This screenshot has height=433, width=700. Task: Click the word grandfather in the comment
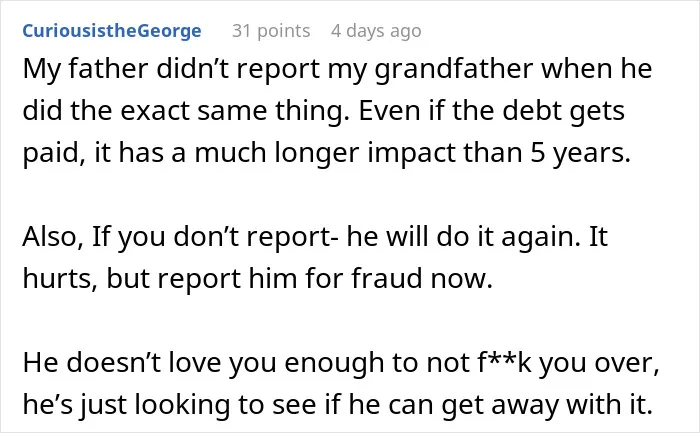454,70
